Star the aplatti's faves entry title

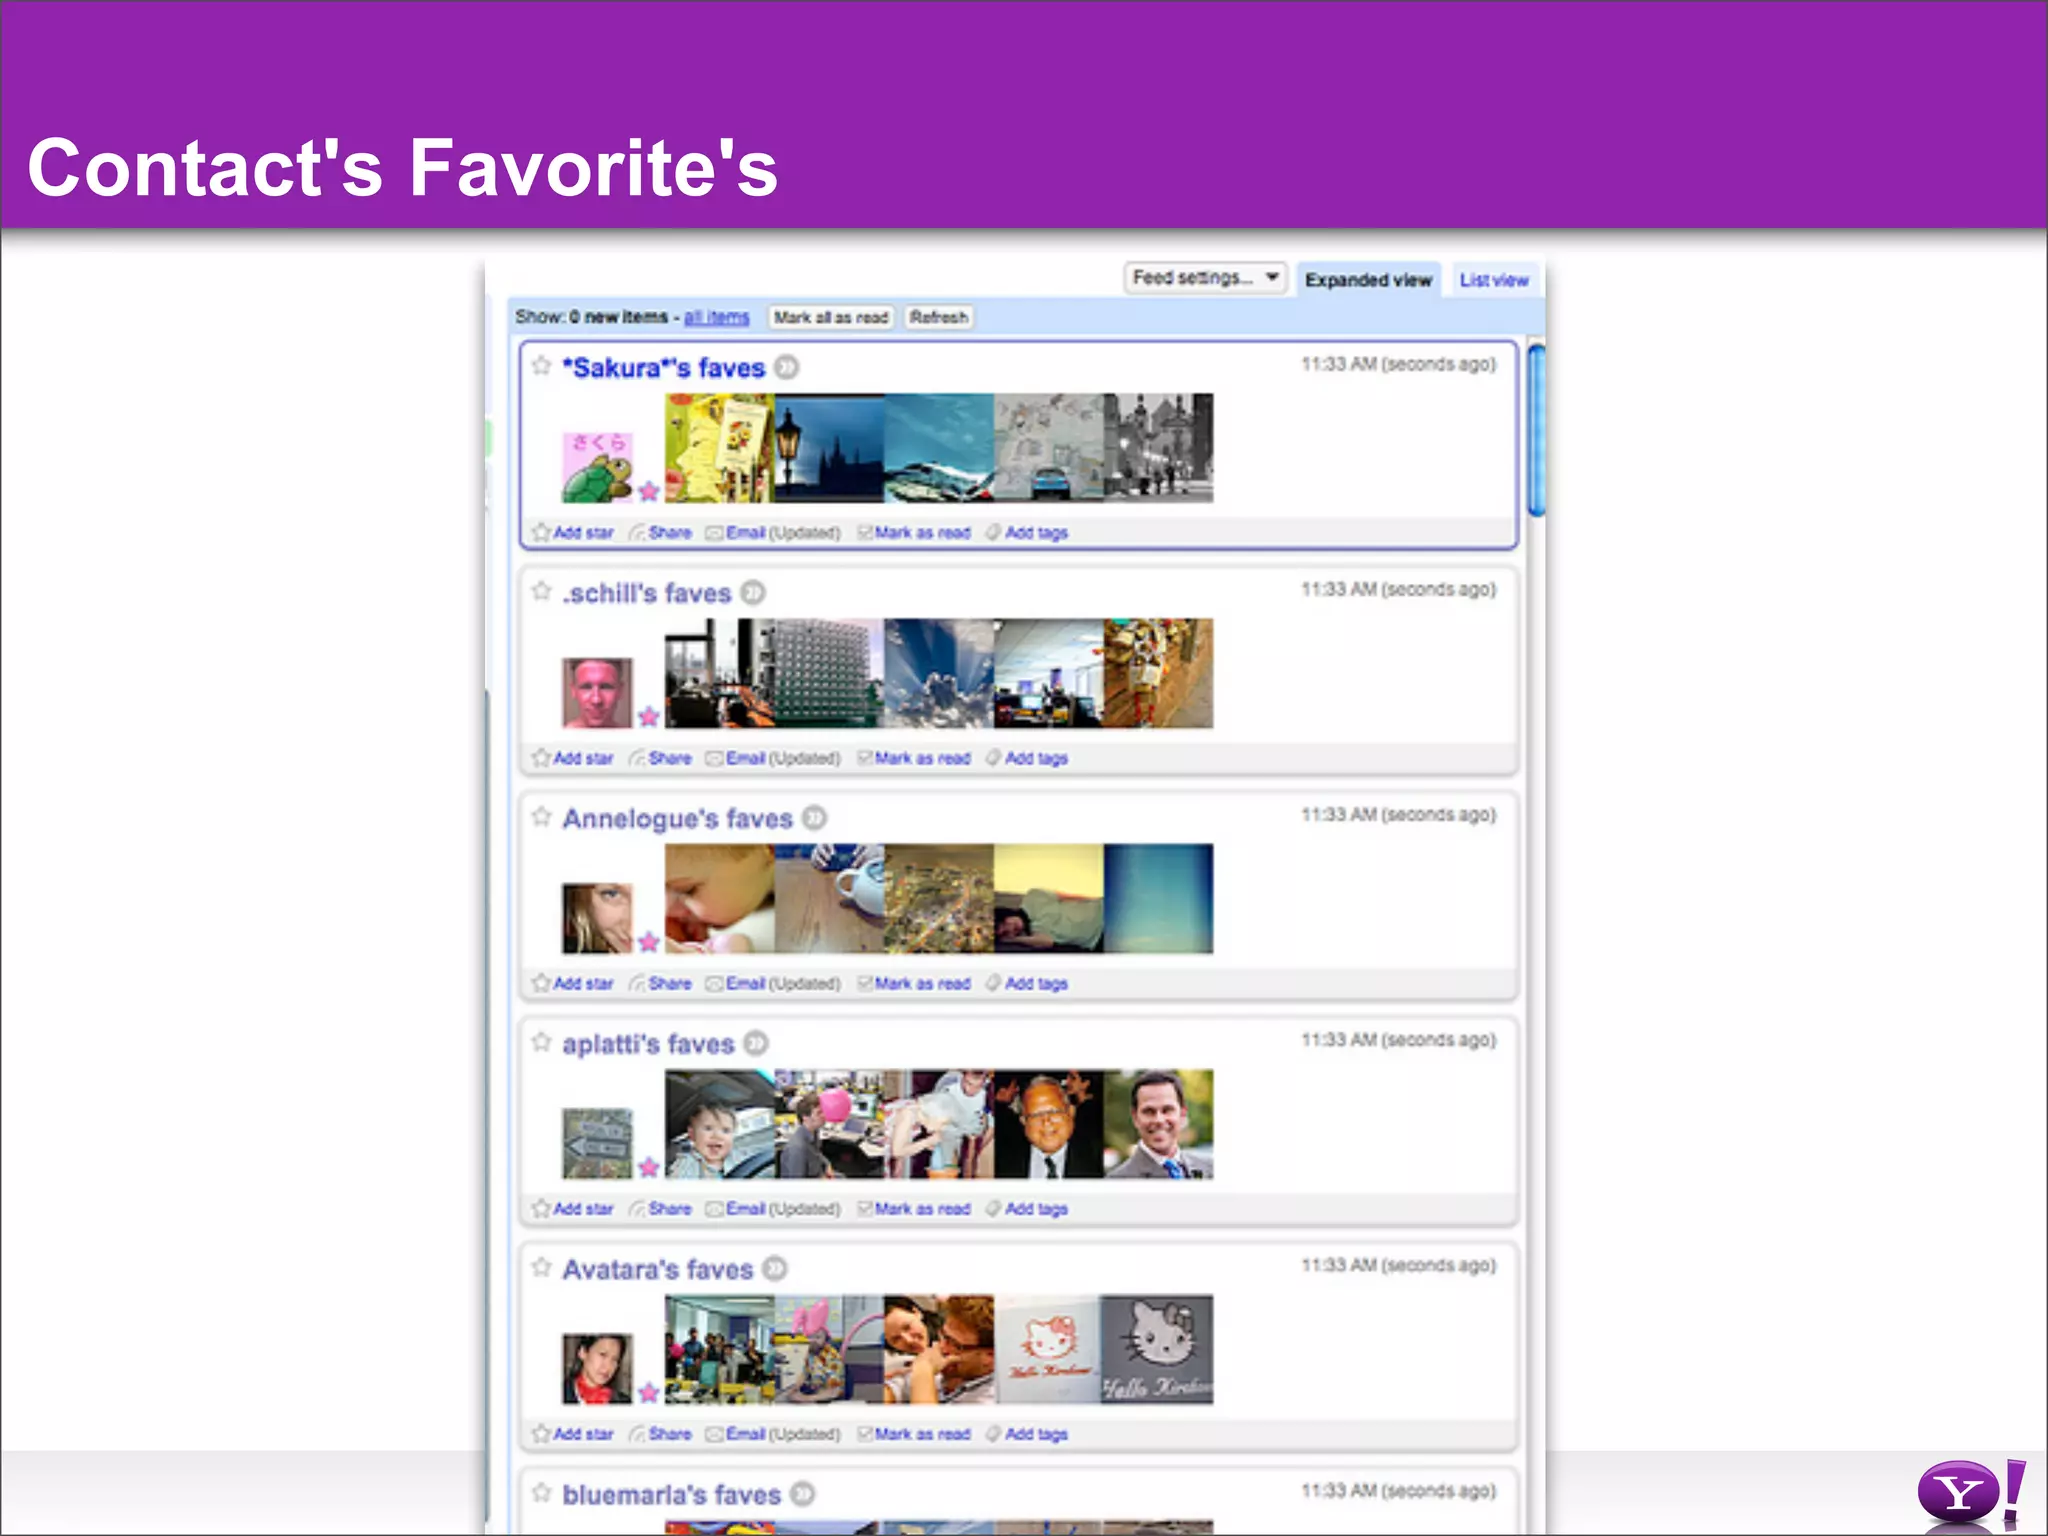(541, 1042)
